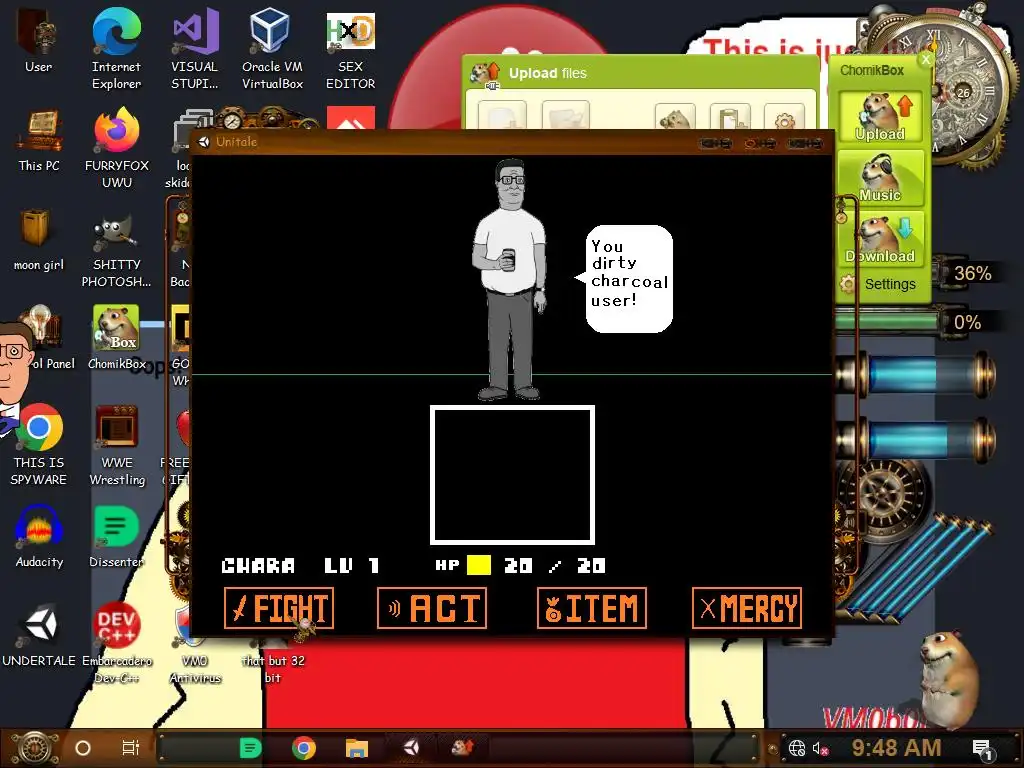Close the ChomikBox panel
Screen dimensions: 1024x768
(925, 59)
